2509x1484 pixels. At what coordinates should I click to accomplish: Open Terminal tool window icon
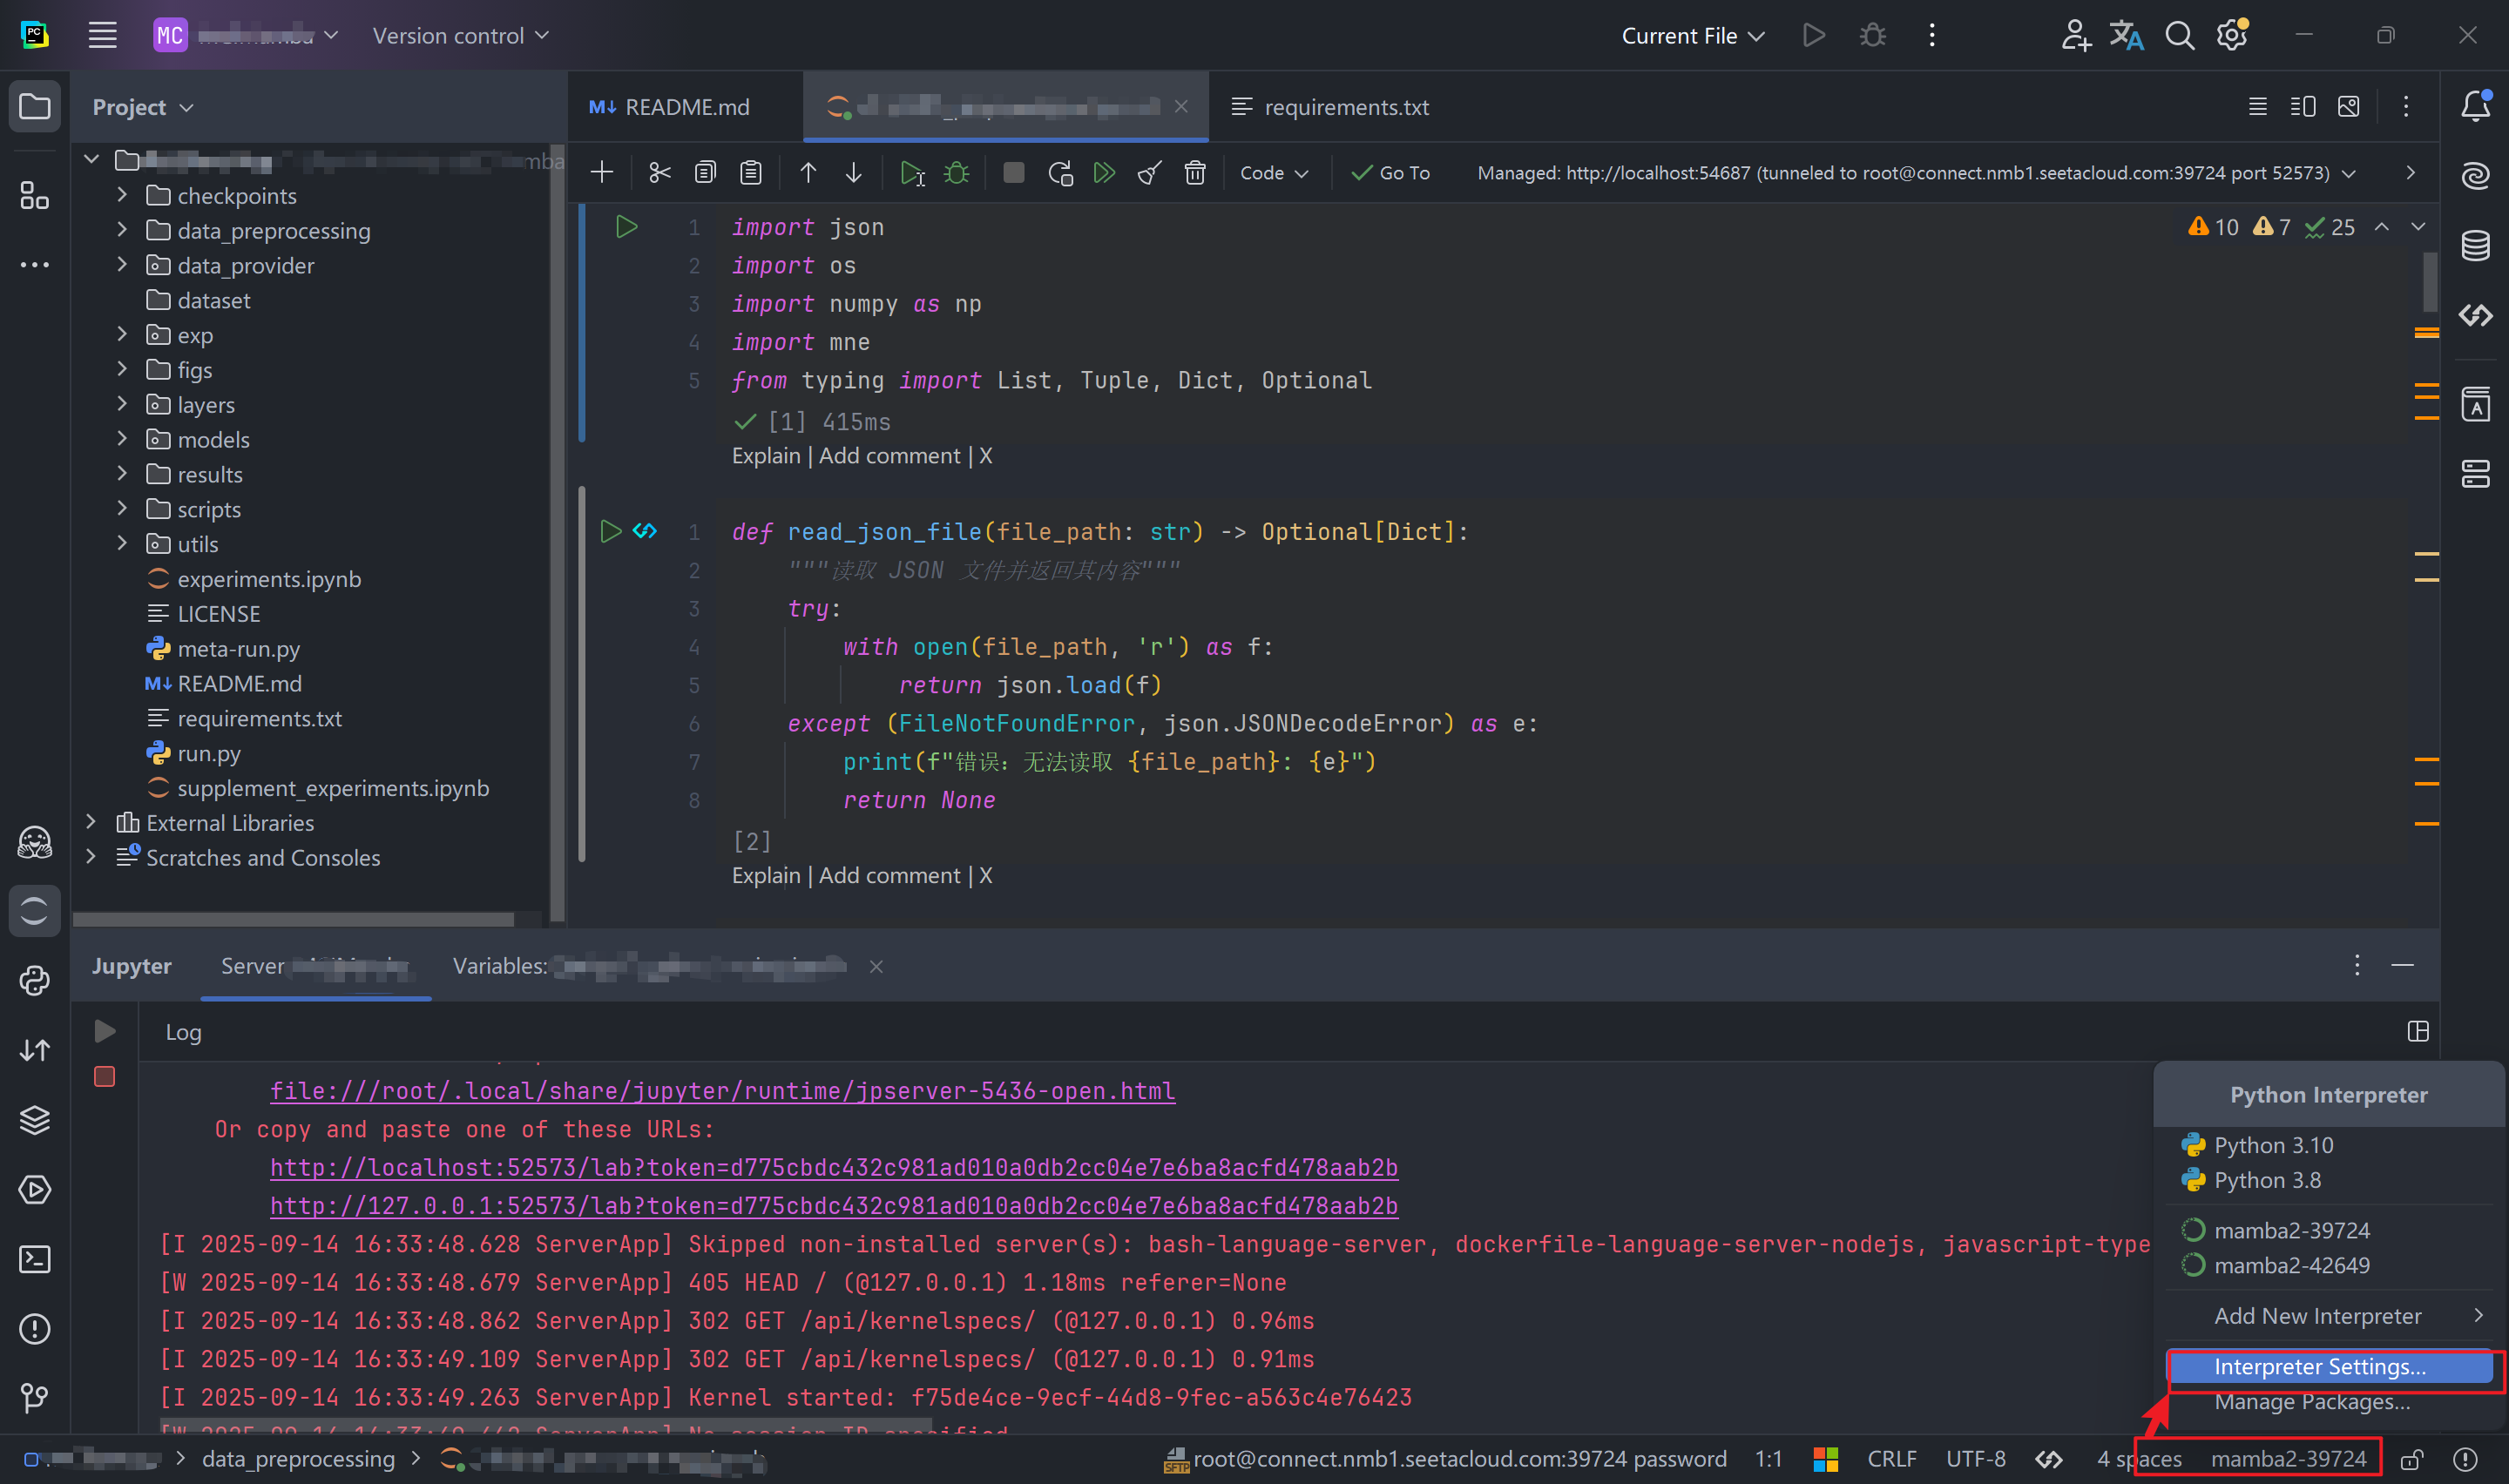click(x=35, y=1259)
